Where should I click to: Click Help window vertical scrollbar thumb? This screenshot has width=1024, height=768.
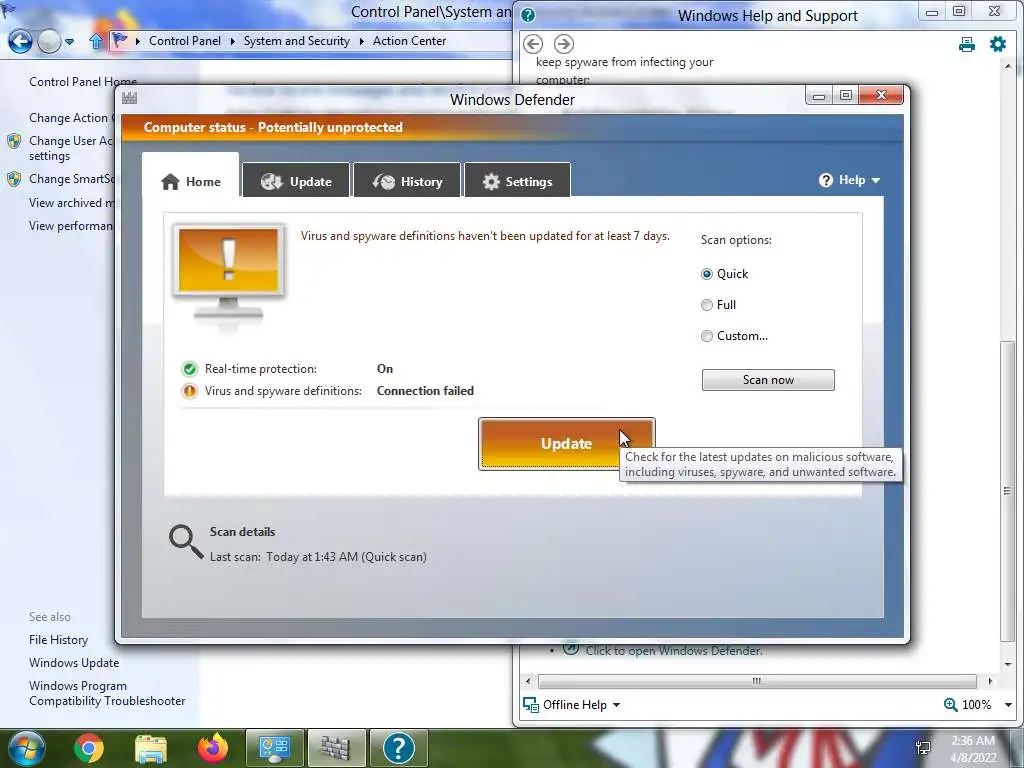(1007, 490)
